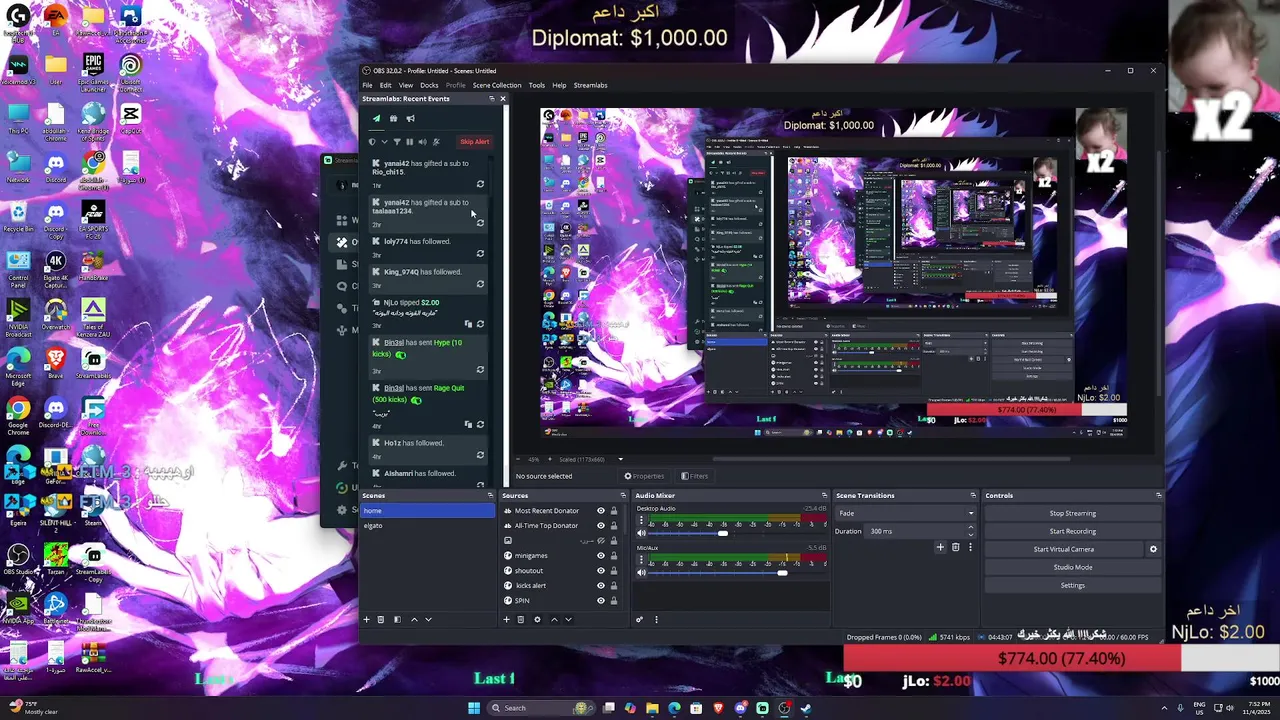Hide the minigames source
The image size is (1280, 720).
point(601,556)
